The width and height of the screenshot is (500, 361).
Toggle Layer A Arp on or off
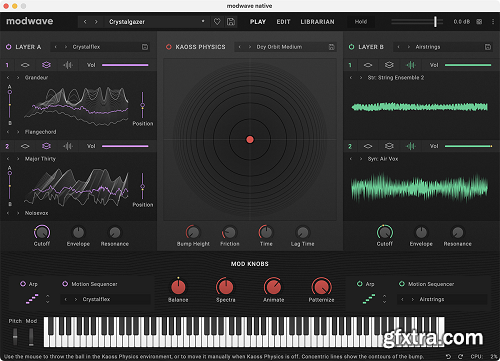click(23, 284)
